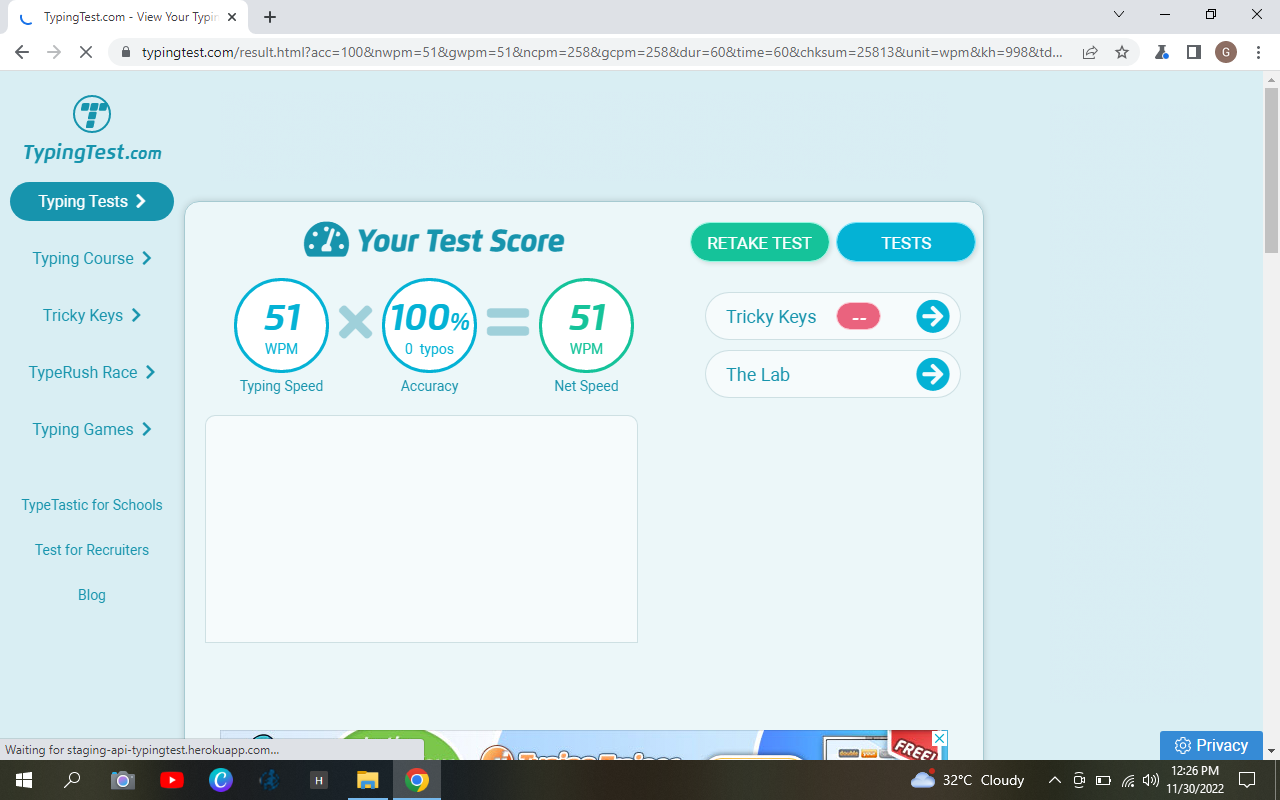This screenshot has height=800, width=1280.
Task: Open the Blog link
Action: click(92, 595)
